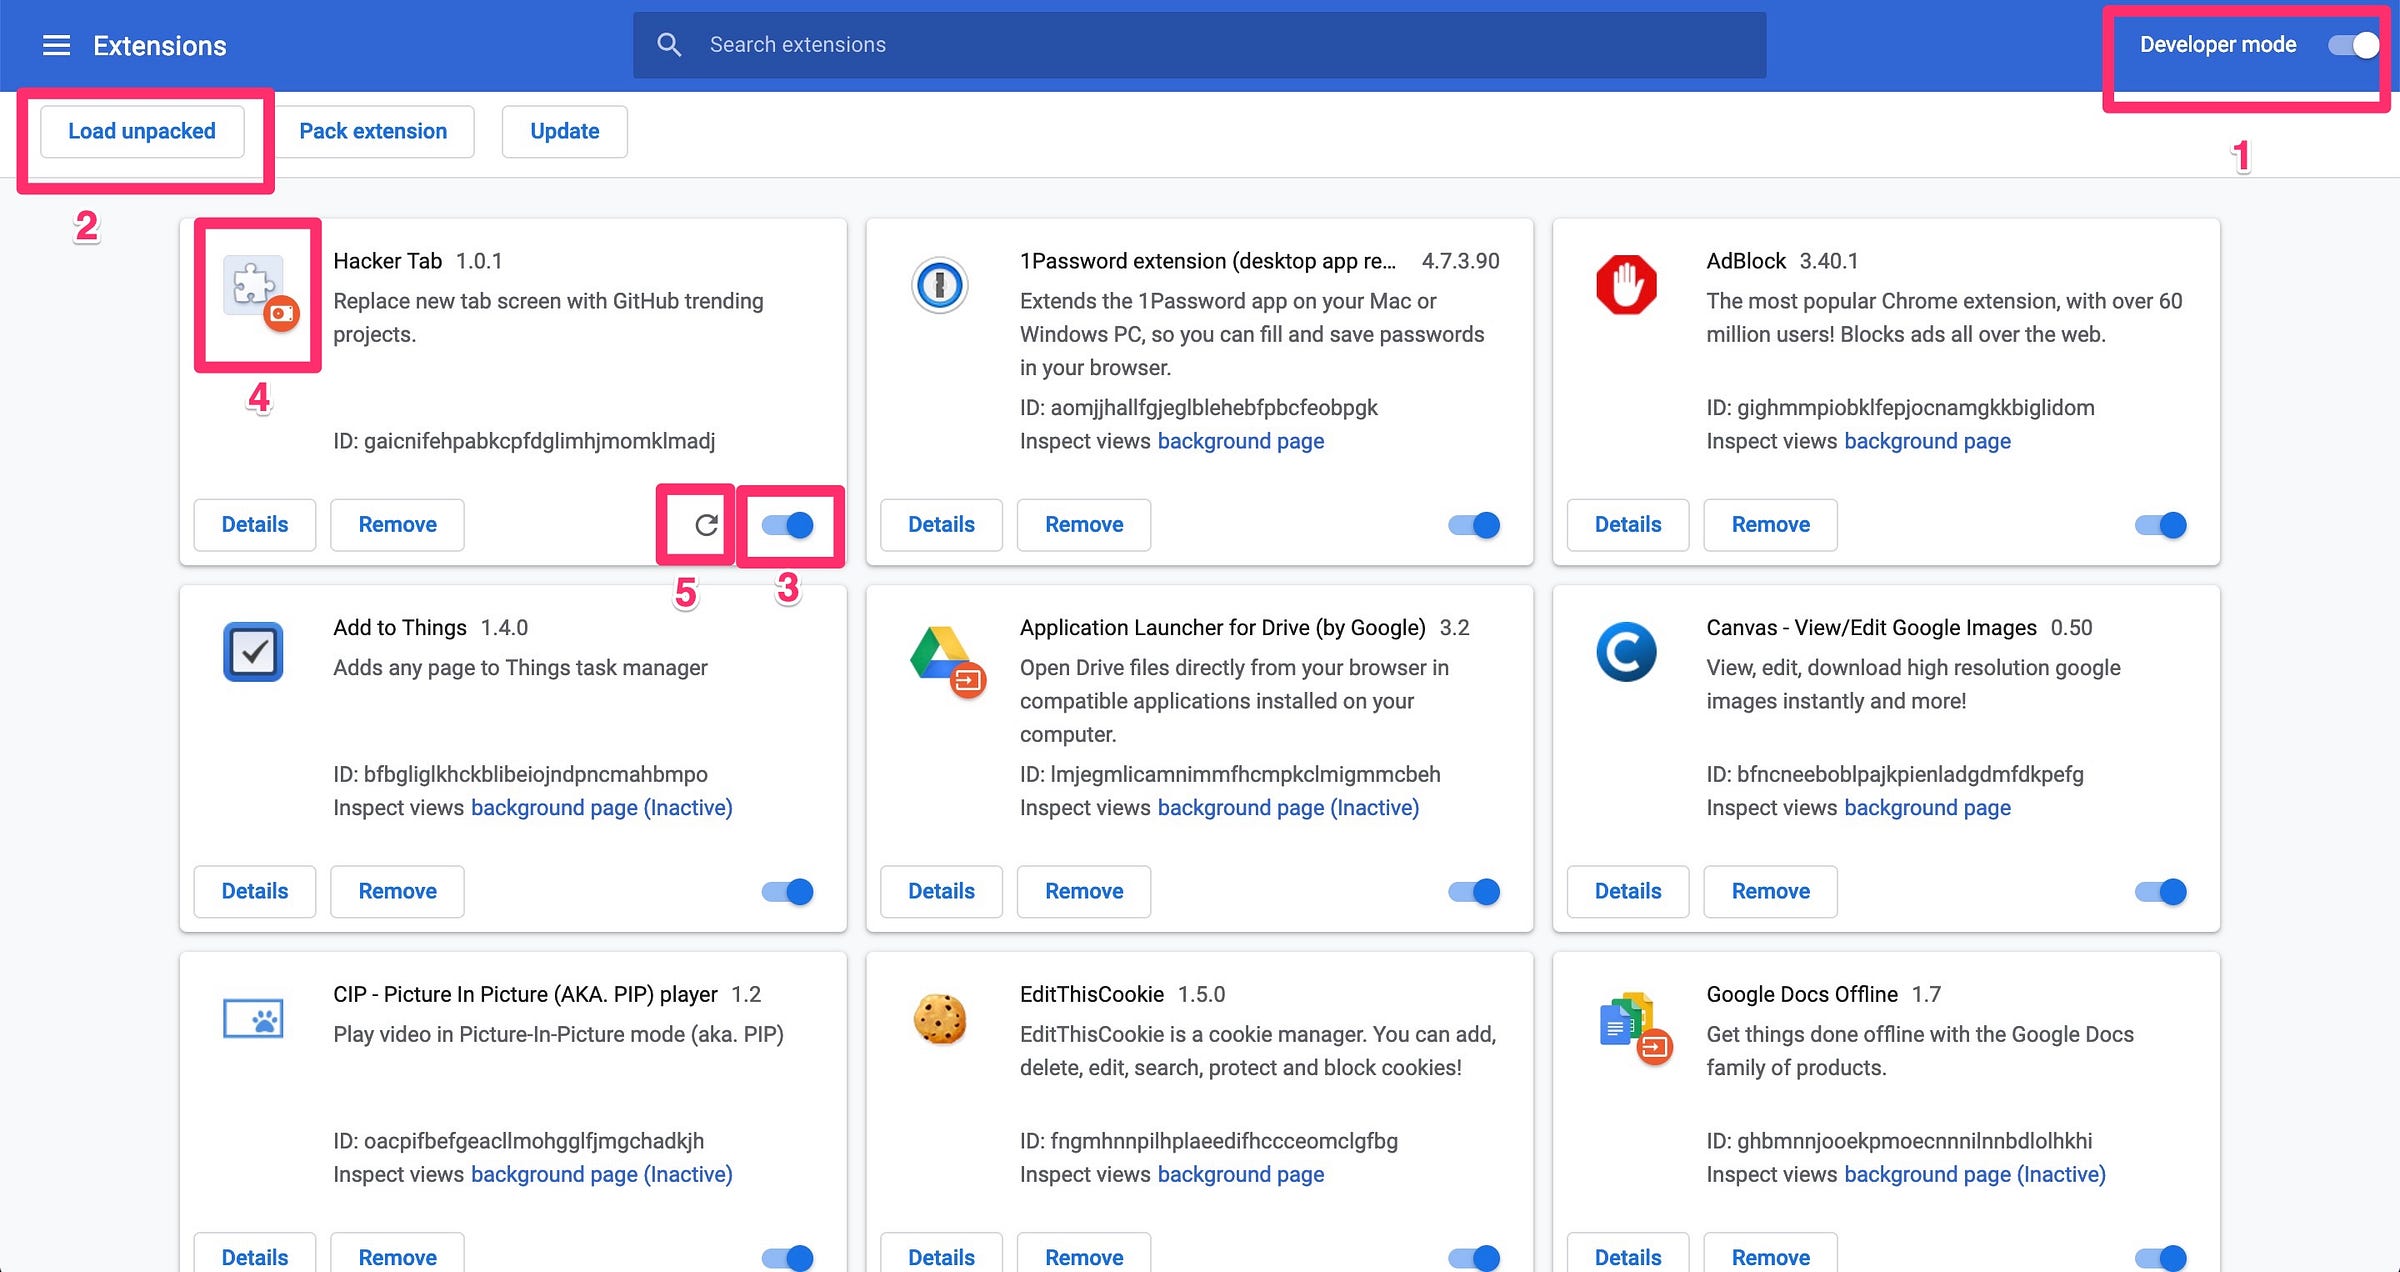Click EditThisCookie extension name

click(x=1092, y=995)
